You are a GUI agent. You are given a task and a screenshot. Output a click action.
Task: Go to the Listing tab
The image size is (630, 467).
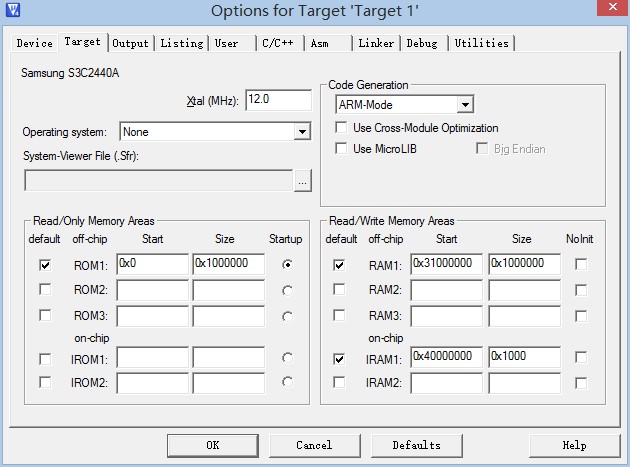pyautogui.click(x=182, y=43)
